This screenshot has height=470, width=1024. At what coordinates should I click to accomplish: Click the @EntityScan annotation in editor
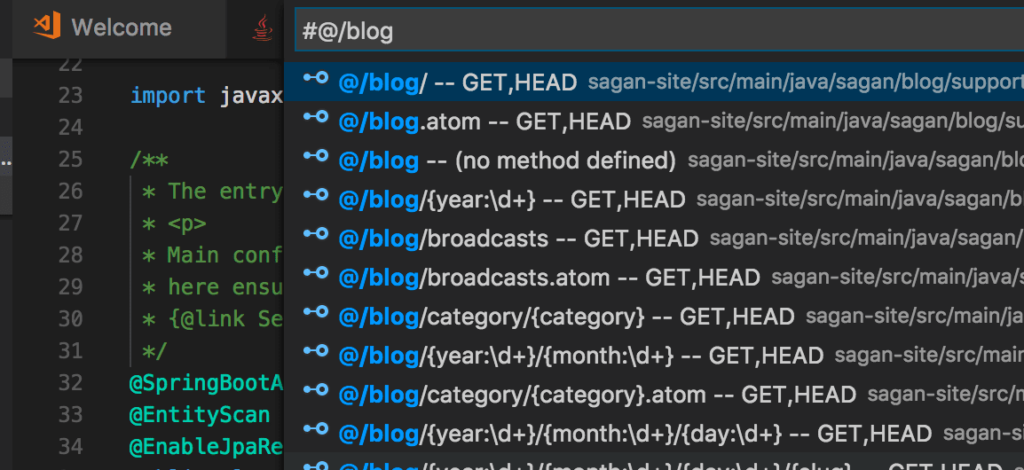pos(200,412)
